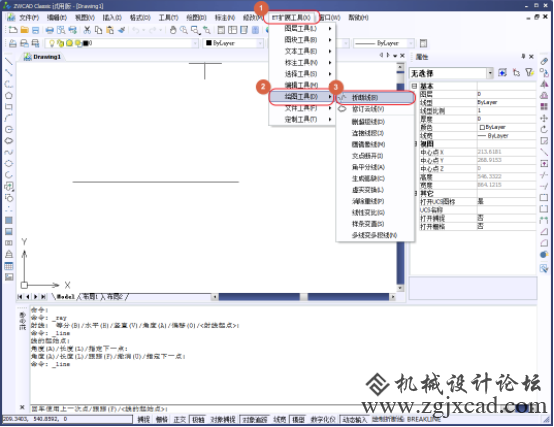The height and width of the screenshot is (427, 554).
Task: Click the 颜色 ByLayer value in properties
Action: (x=506, y=127)
